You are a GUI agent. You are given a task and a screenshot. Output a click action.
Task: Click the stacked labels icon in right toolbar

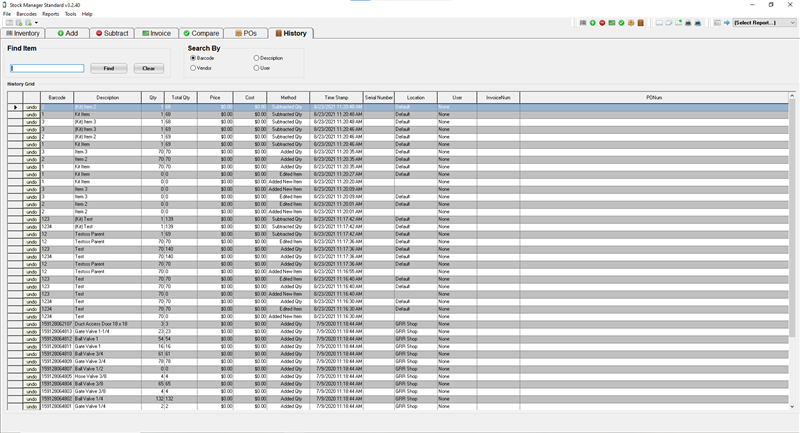pyautogui.click(x=669, y=23)
